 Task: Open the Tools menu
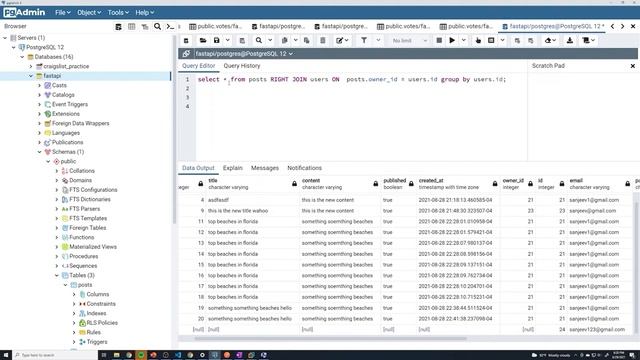point(118,13)
